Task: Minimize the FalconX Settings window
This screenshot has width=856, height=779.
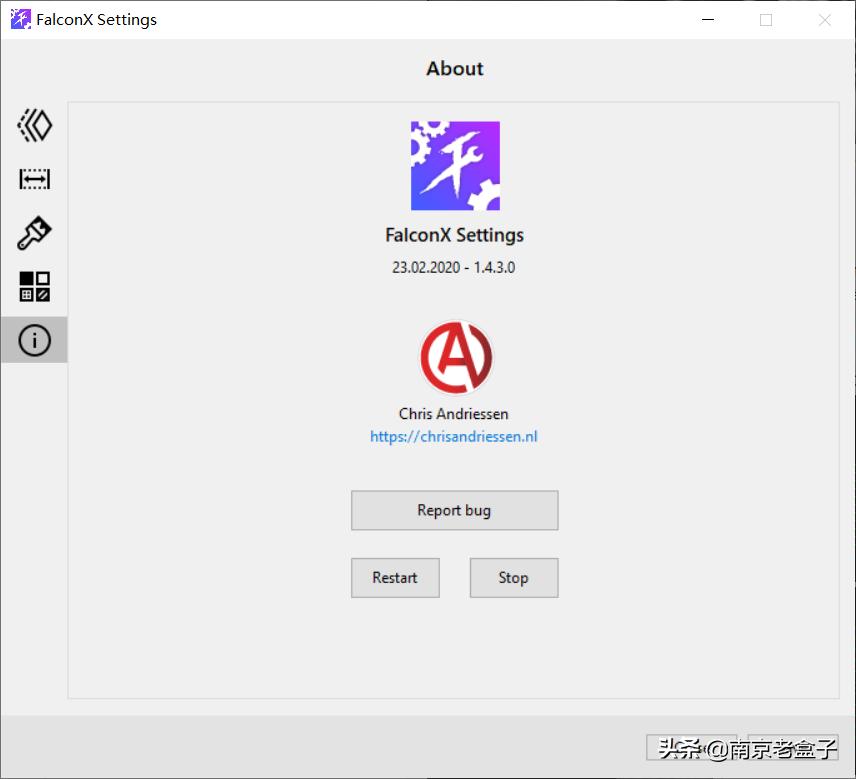Action: point(708,20)
